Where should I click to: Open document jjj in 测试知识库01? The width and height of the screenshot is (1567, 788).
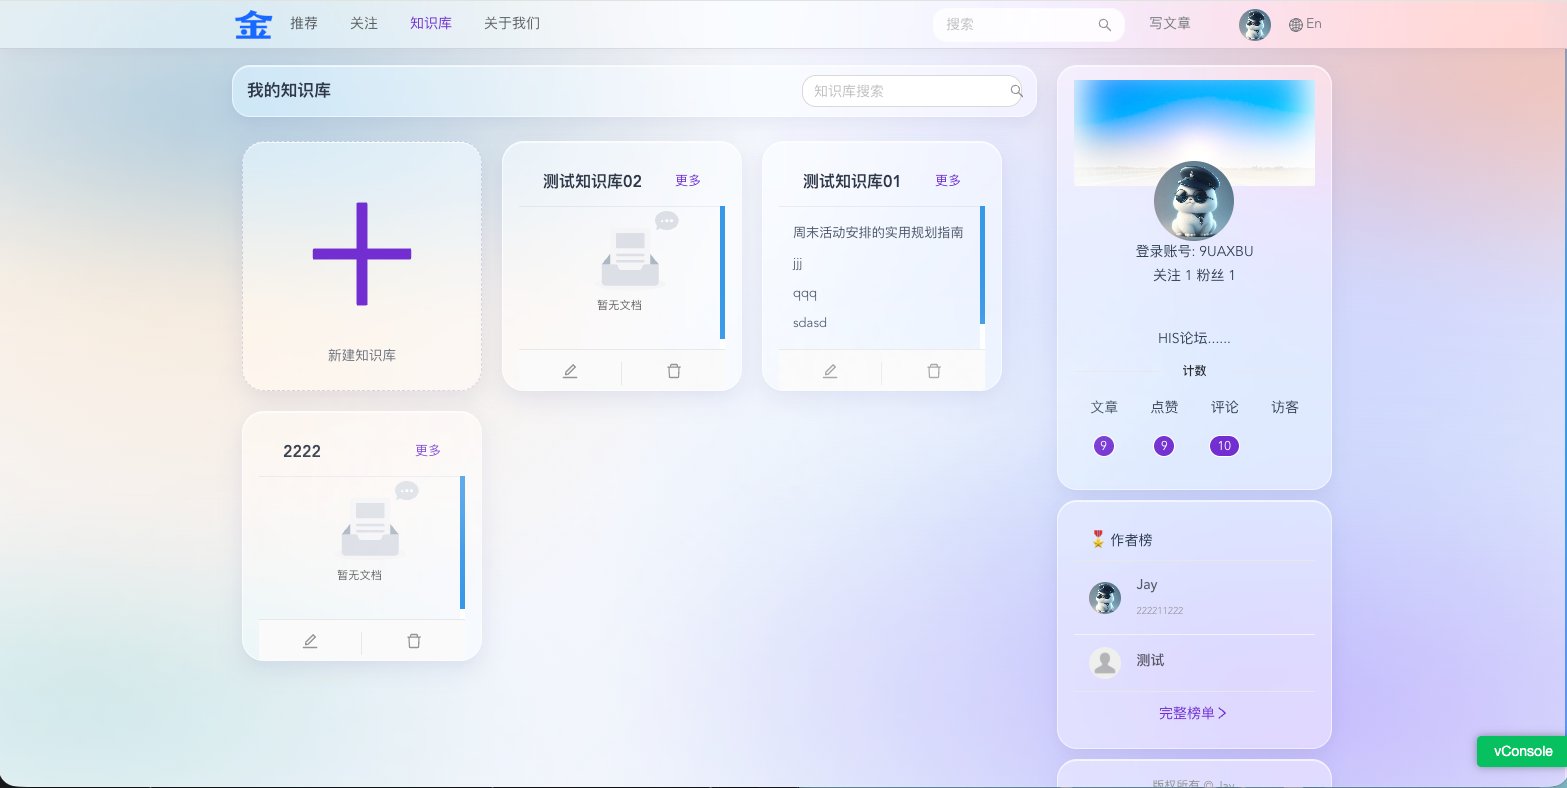click(797, 264)
